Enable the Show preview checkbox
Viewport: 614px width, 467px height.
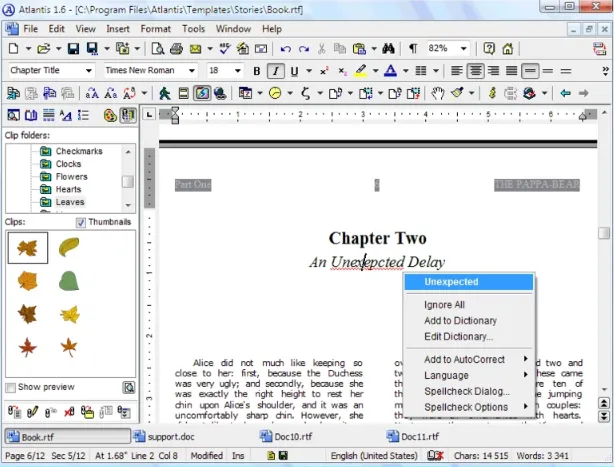[x=11, y=388]
